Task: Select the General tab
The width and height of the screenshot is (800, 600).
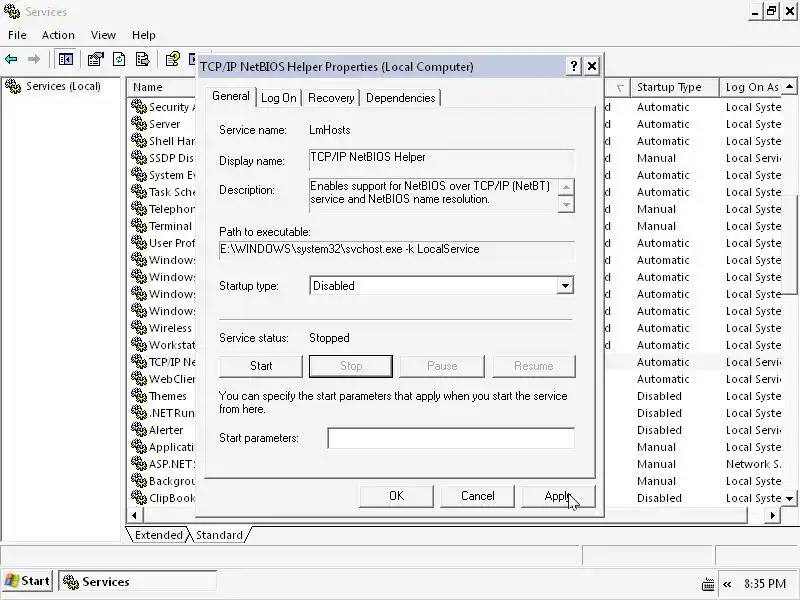Action: coord(231,96)
